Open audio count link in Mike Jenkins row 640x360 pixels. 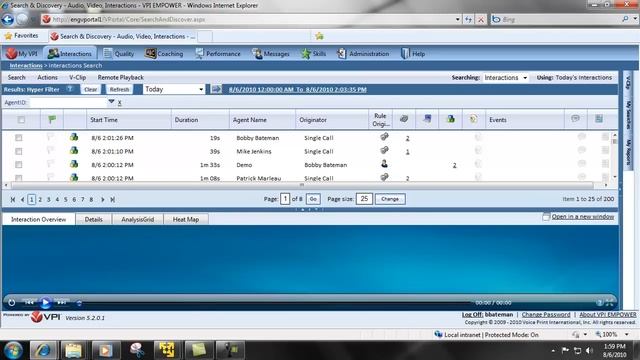(x=407, y=151)
